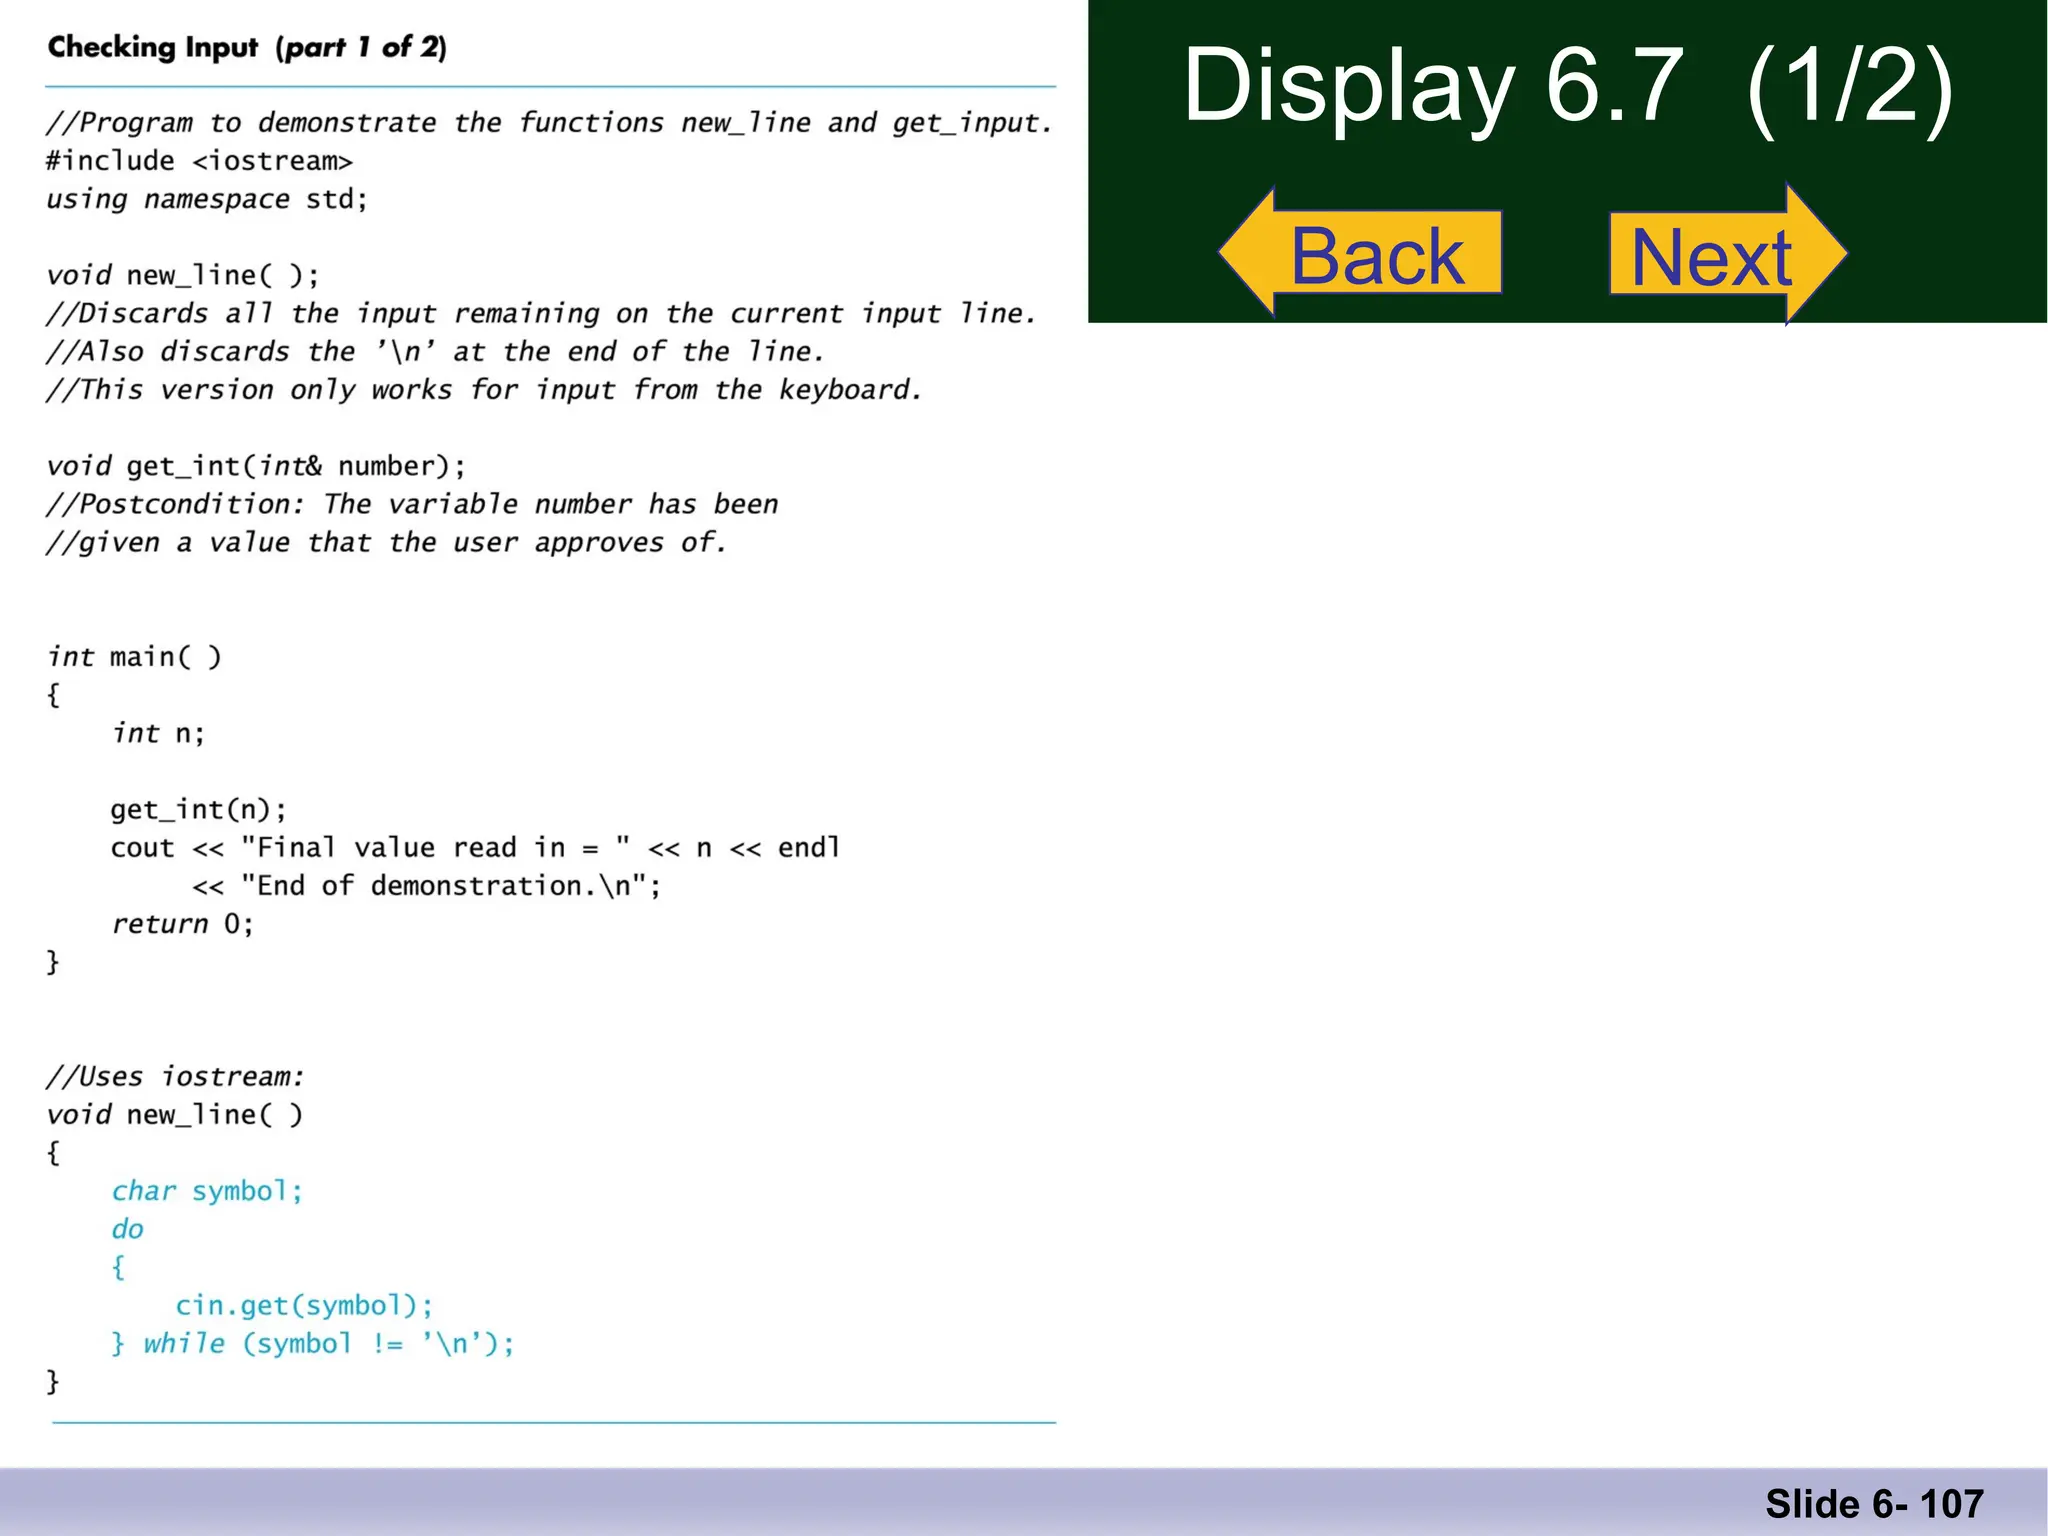The image size is (2048, 1536).
Task: Click the '//Uses iostream:' comment
Action: click(x=175, y=1077)
